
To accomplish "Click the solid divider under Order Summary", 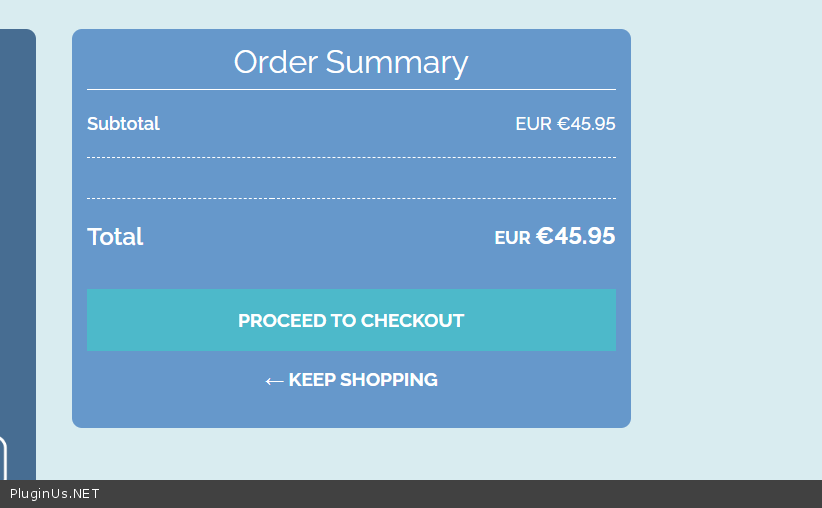I will point(351,90).
